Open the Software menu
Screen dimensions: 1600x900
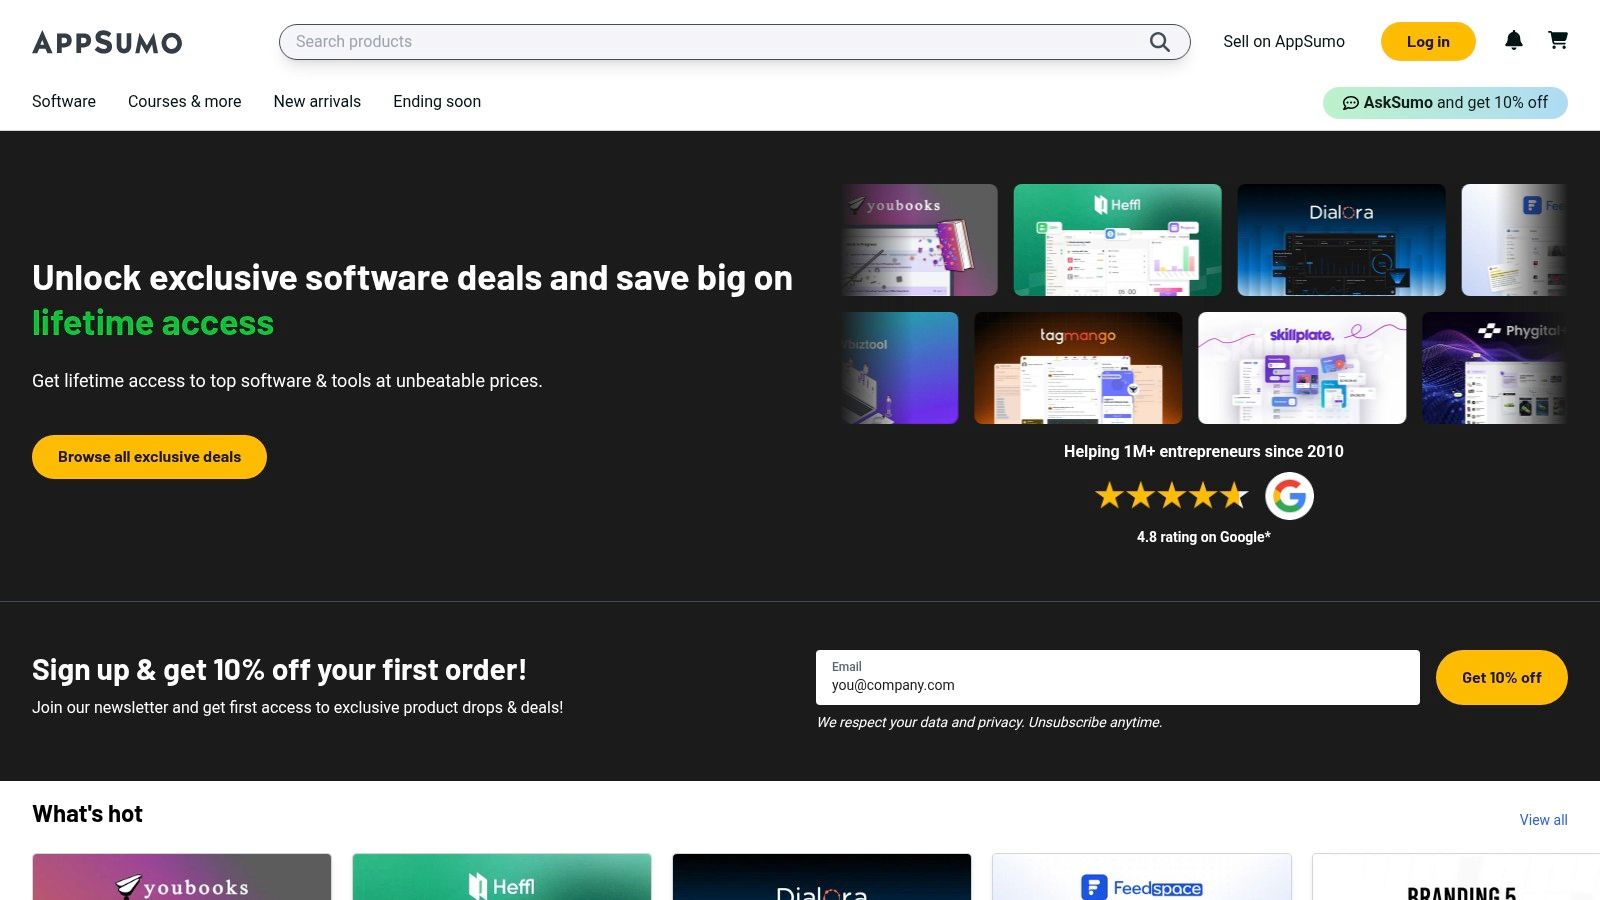coord(64,101)
